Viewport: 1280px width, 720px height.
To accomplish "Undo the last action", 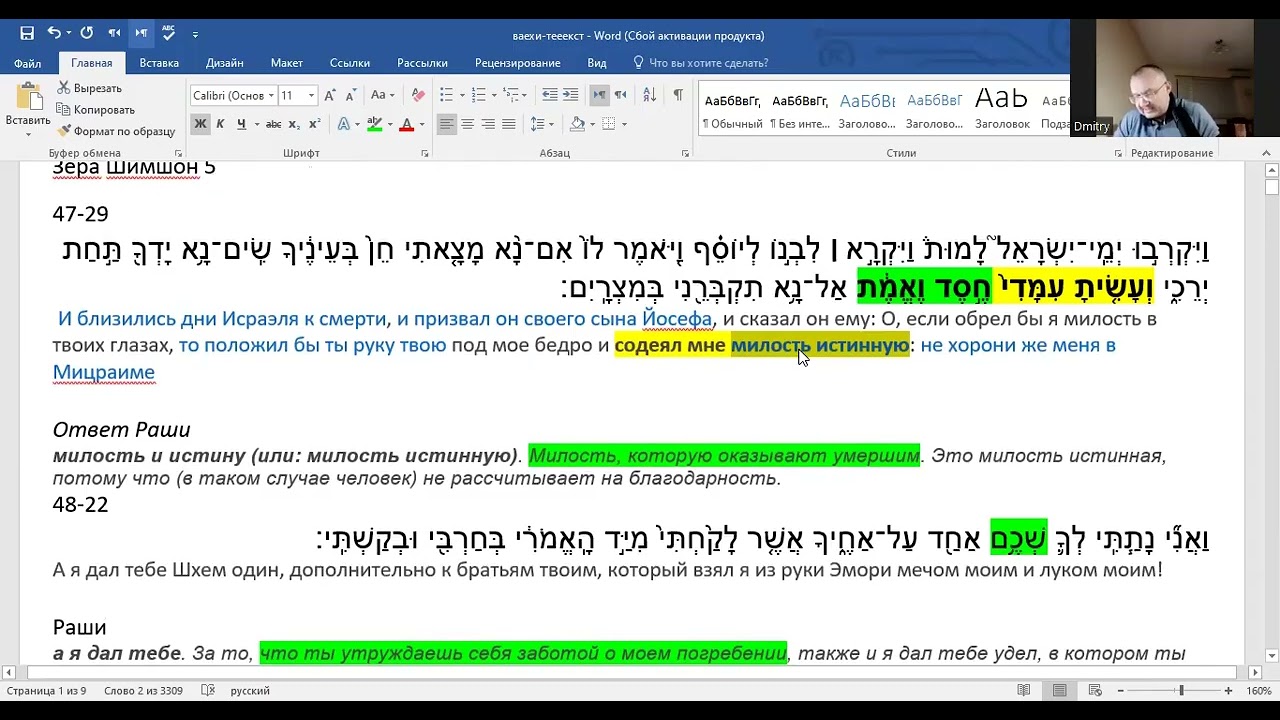I will (x=53, y=34).
